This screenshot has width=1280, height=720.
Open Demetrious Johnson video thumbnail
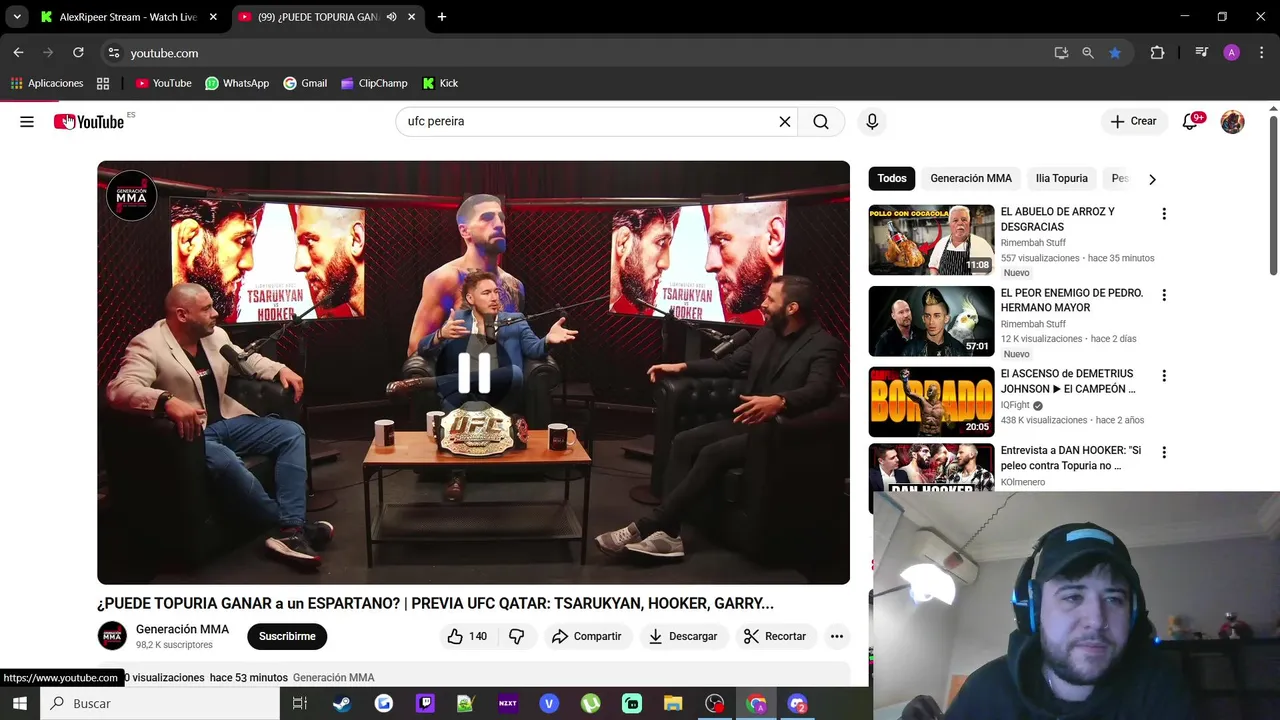931,402
